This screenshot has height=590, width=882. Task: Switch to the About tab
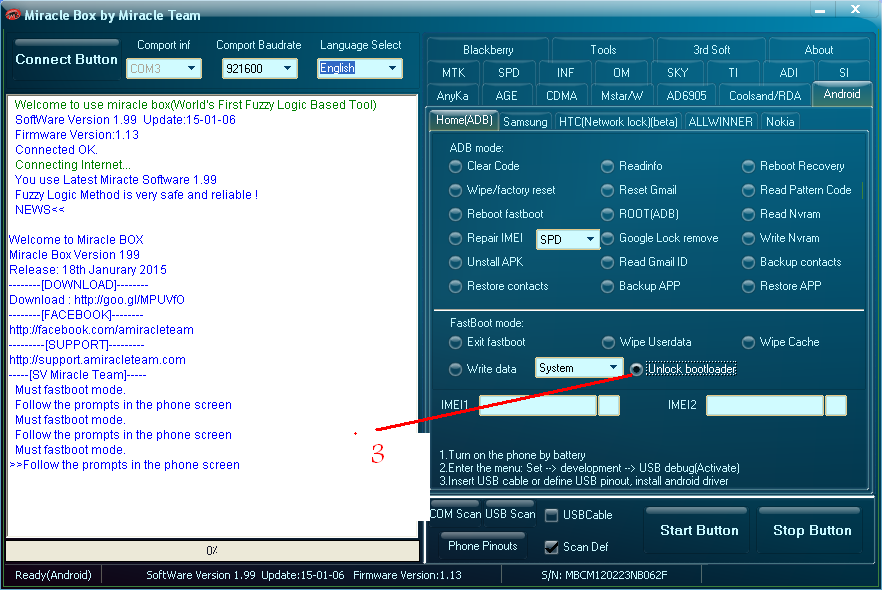click(818, 50)
